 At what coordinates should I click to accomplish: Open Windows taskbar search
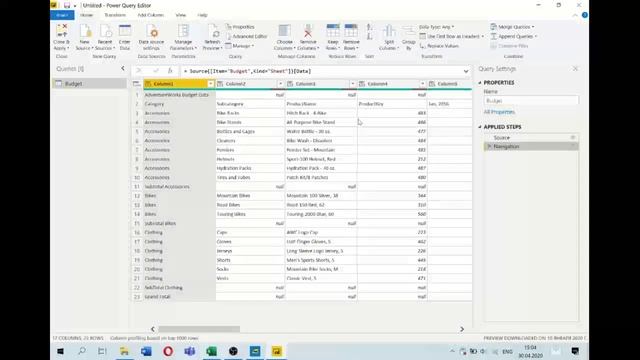(82, 351)
